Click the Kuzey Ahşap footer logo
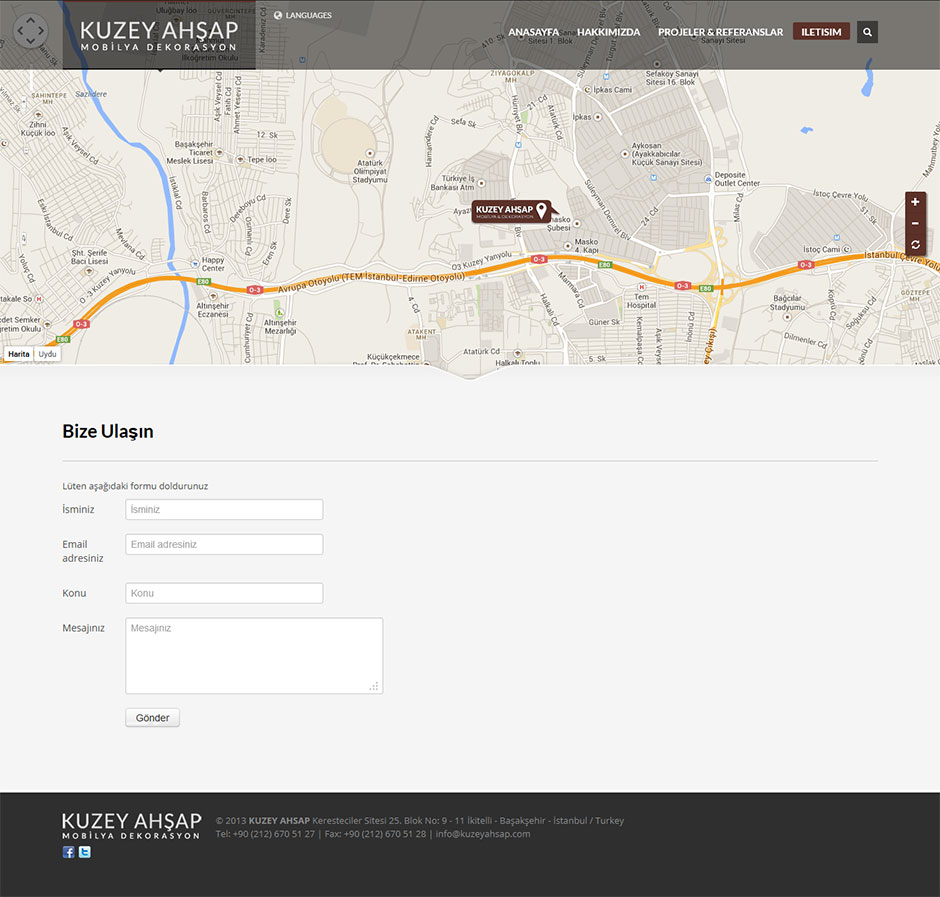The width and height of the screenshot is (940, 897). pyautogui.click(x=131, y=826)
